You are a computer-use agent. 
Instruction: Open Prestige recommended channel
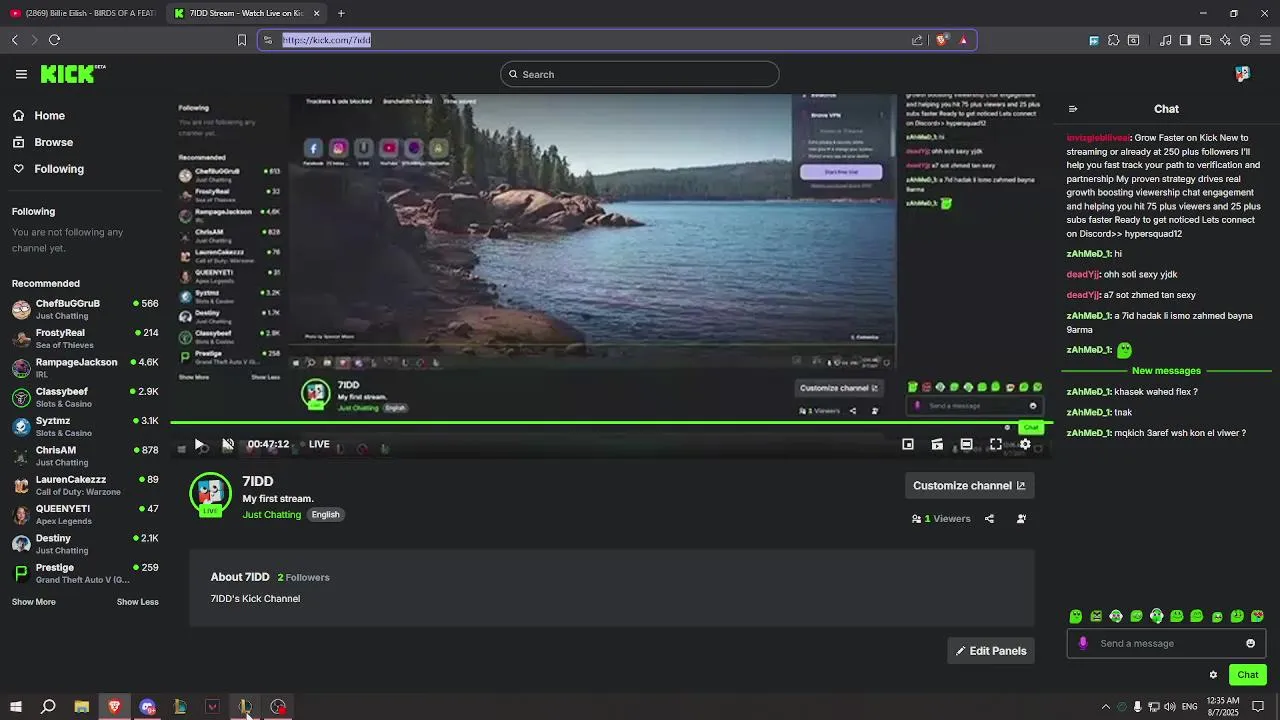point(85,573)
